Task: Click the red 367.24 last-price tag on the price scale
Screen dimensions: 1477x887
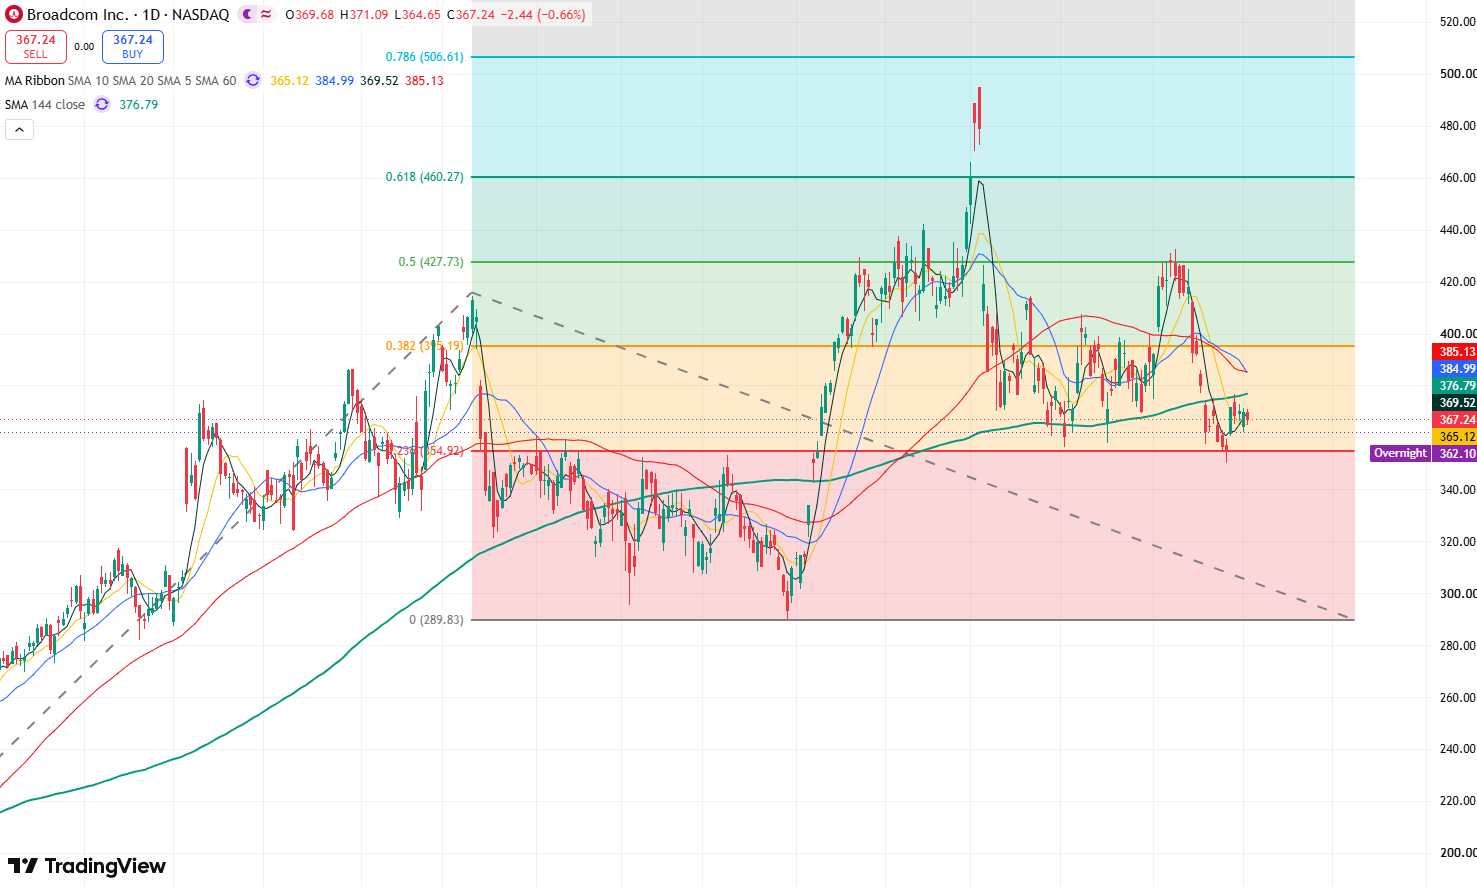Action: (x=1454, y=420)
